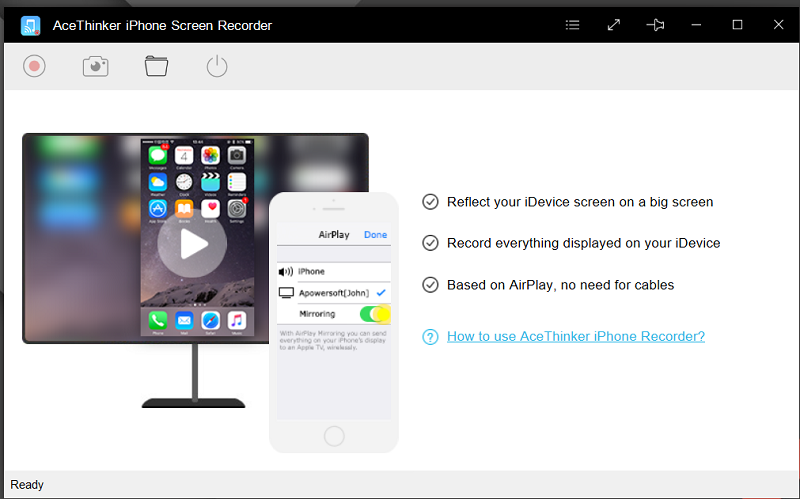Screen dimensions: 800x499
Task: Click the 'Record everything displayed on your iDevice' text
Action: (x=584, y=243)
